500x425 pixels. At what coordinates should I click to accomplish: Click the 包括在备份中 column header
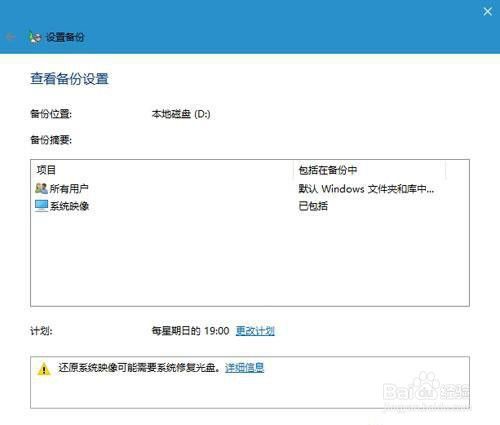coord(328,170)
